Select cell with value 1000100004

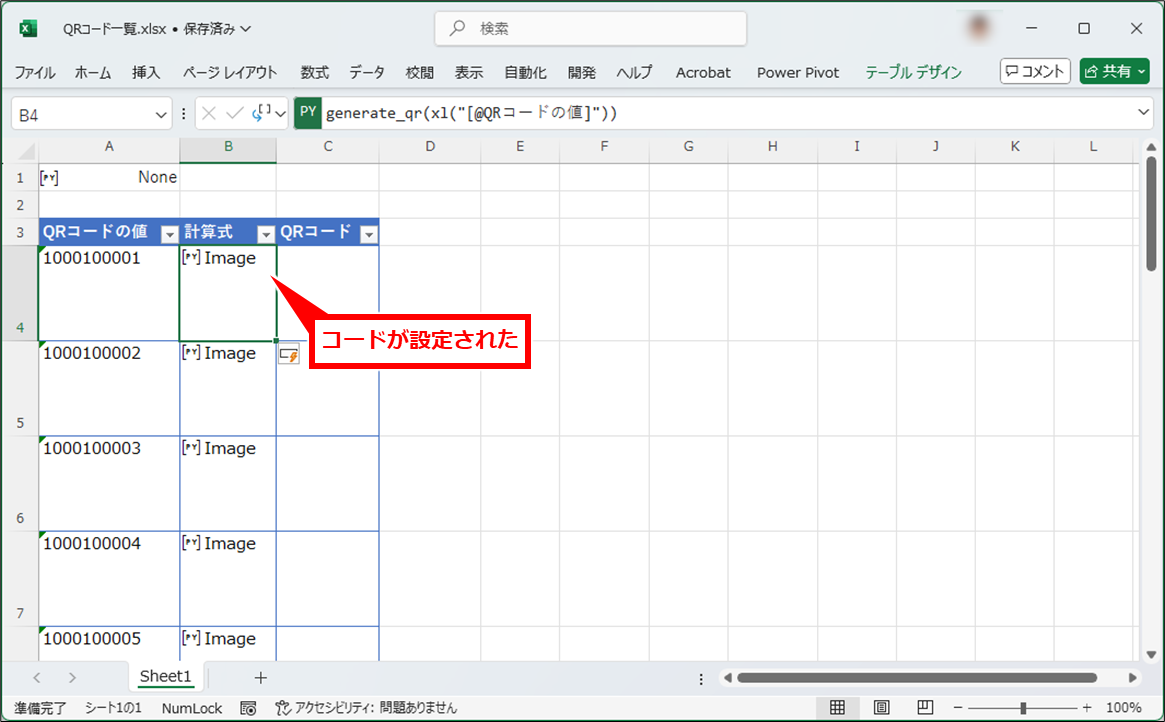click(x=109, y=579)
